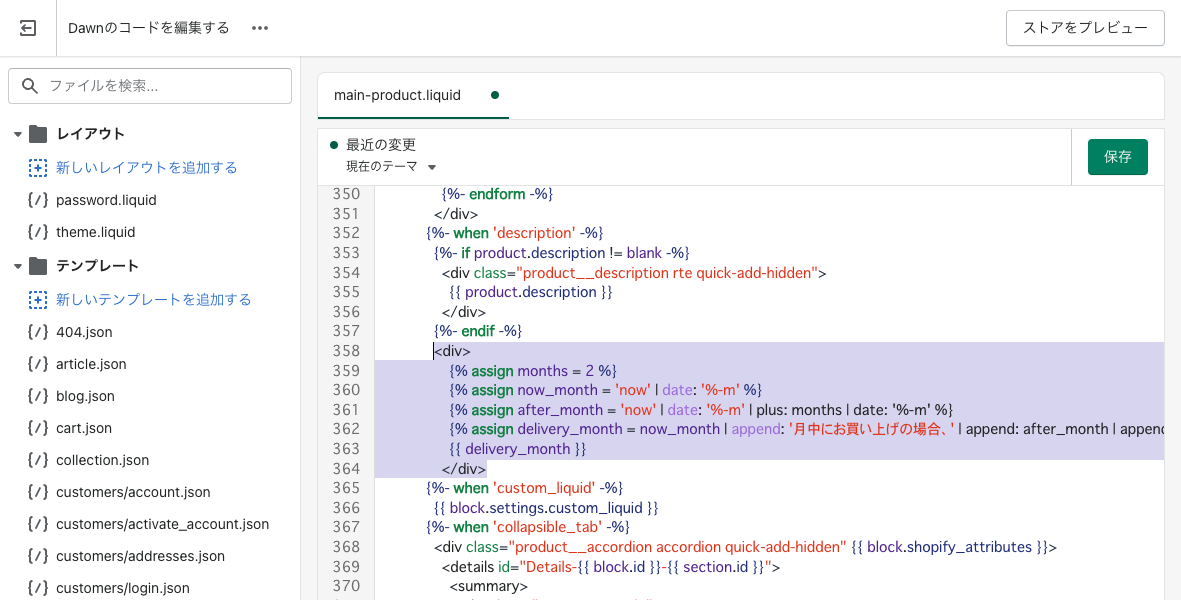The height and width of the screenshot is (600, 1181).
Task: Open the three-dot more actions menu
Action: (260, 28)
